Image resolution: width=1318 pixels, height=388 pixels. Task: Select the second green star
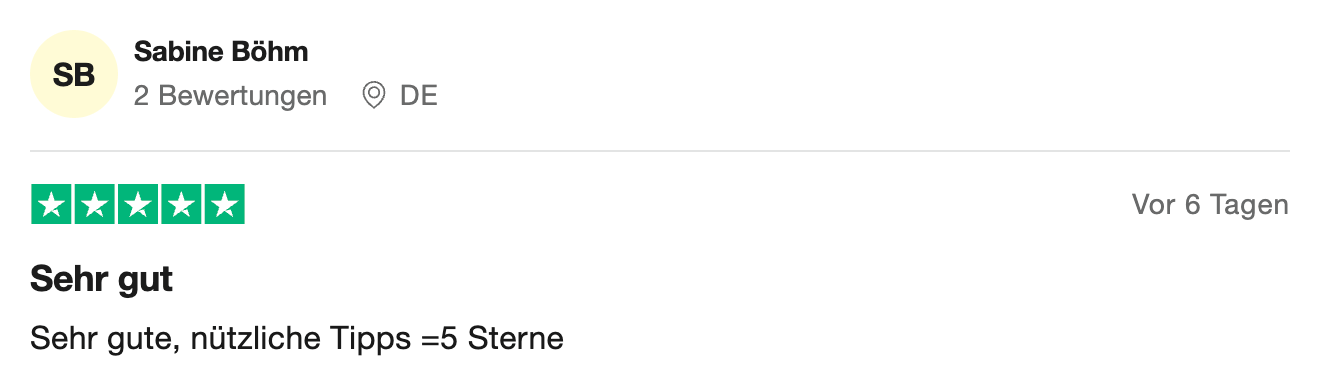[x=94, y=205]
